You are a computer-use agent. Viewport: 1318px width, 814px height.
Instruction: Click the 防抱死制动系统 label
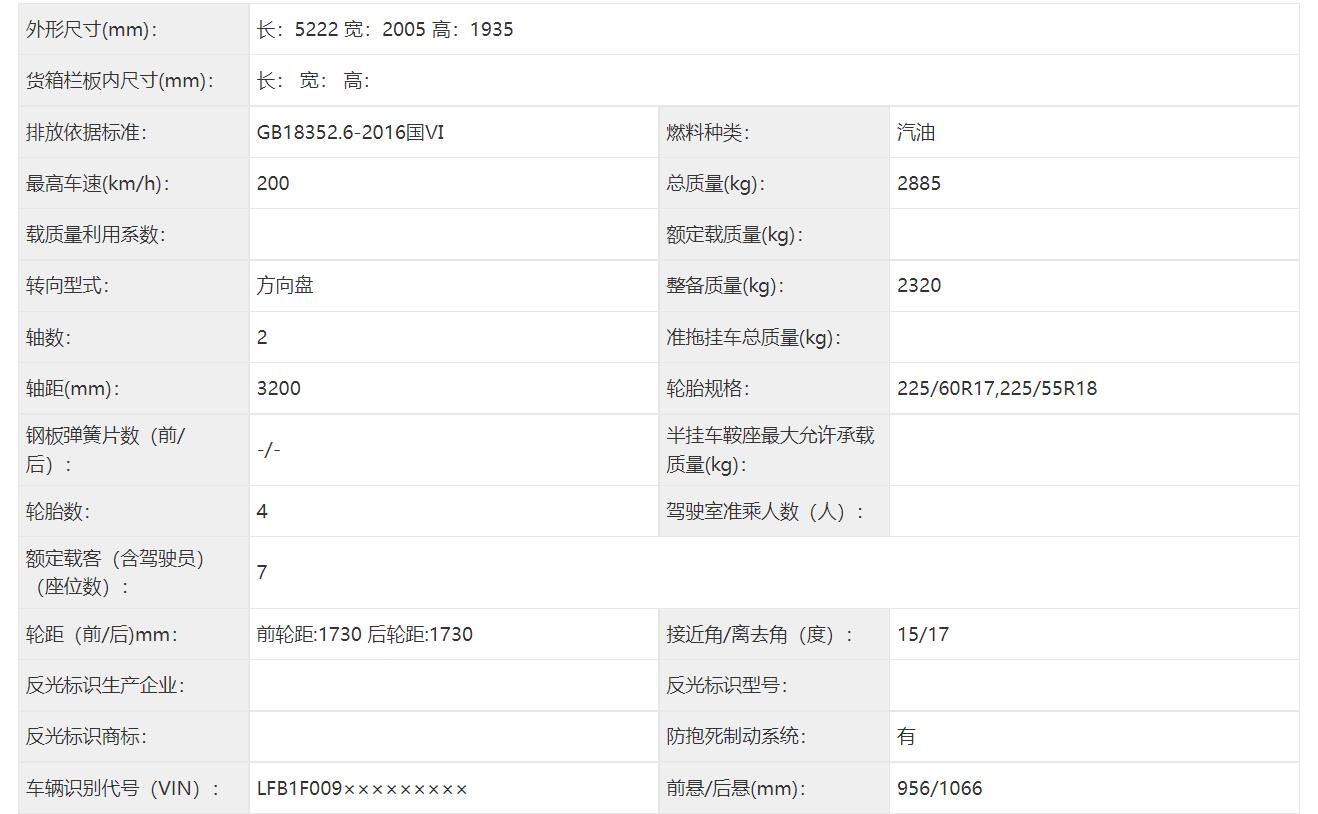pyautogui.click(x=736, y=736)
